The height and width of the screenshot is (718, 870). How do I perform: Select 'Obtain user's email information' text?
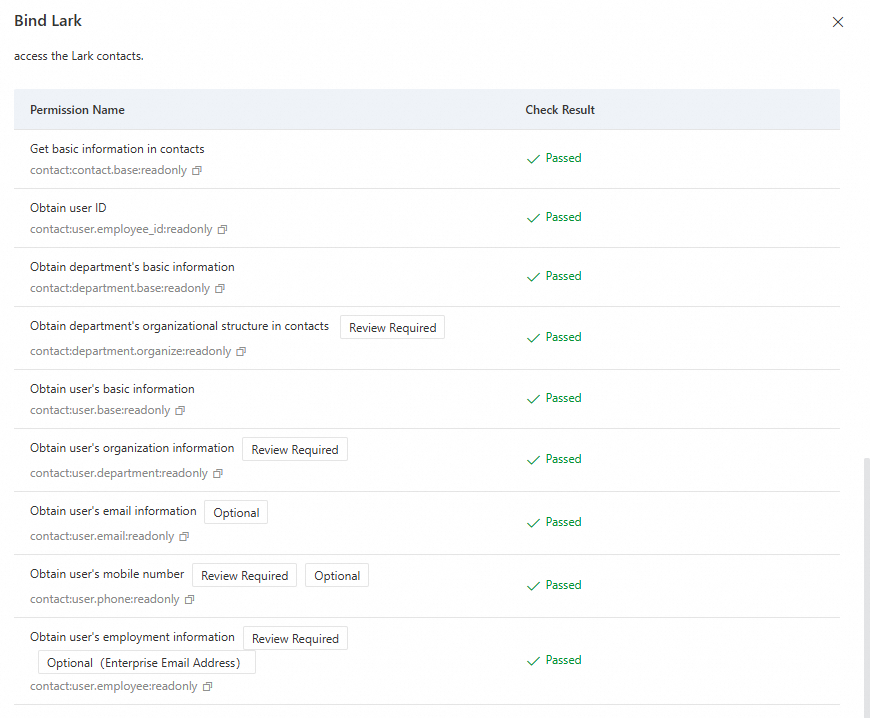(113, 511)
